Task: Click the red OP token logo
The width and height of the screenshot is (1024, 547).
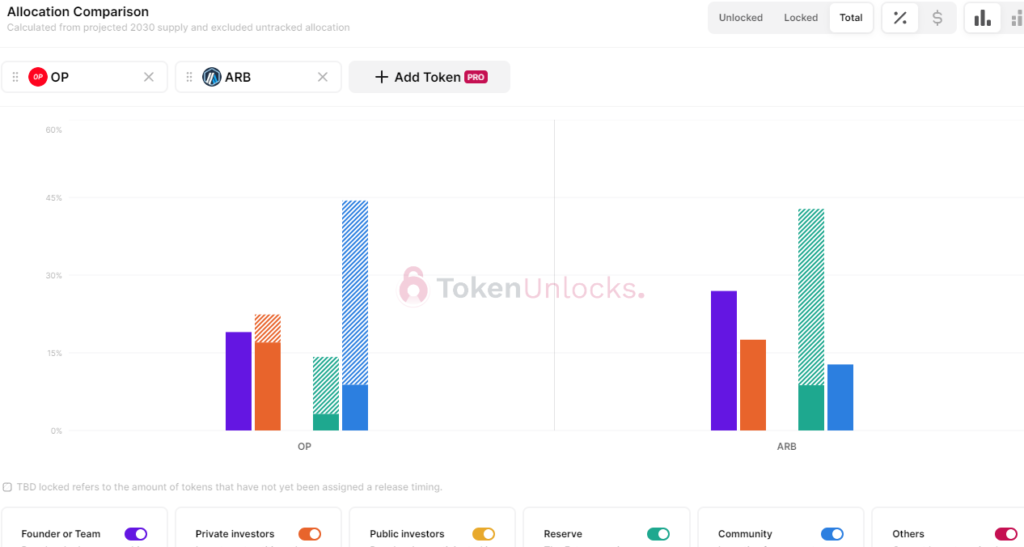Action: click(38, 77)
